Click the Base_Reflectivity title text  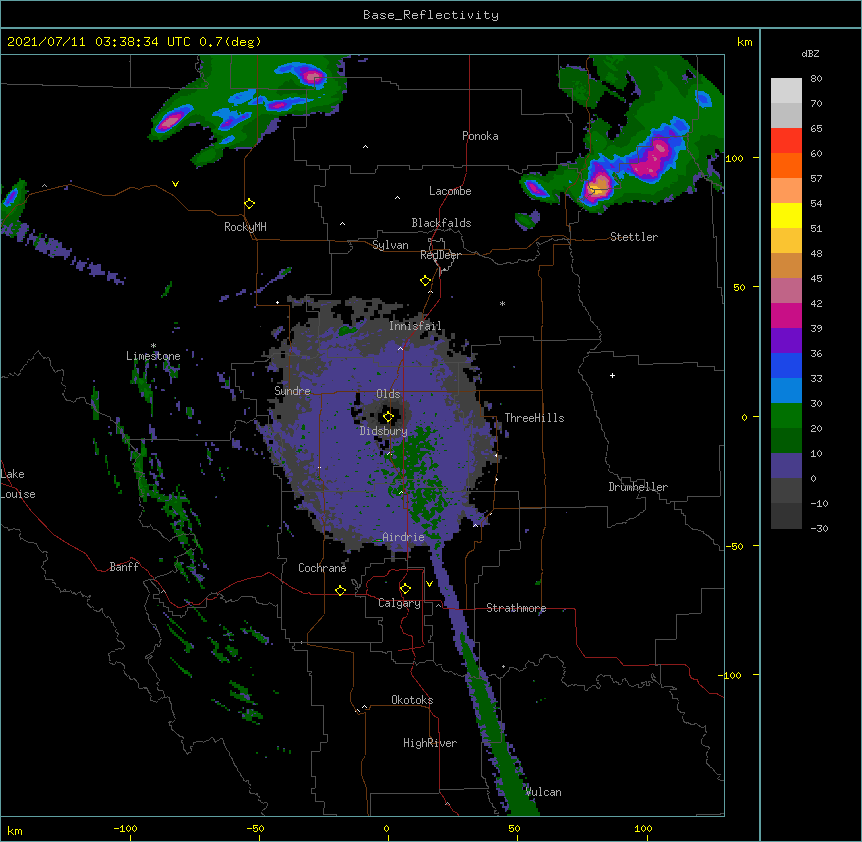click(x=431, y=15)
